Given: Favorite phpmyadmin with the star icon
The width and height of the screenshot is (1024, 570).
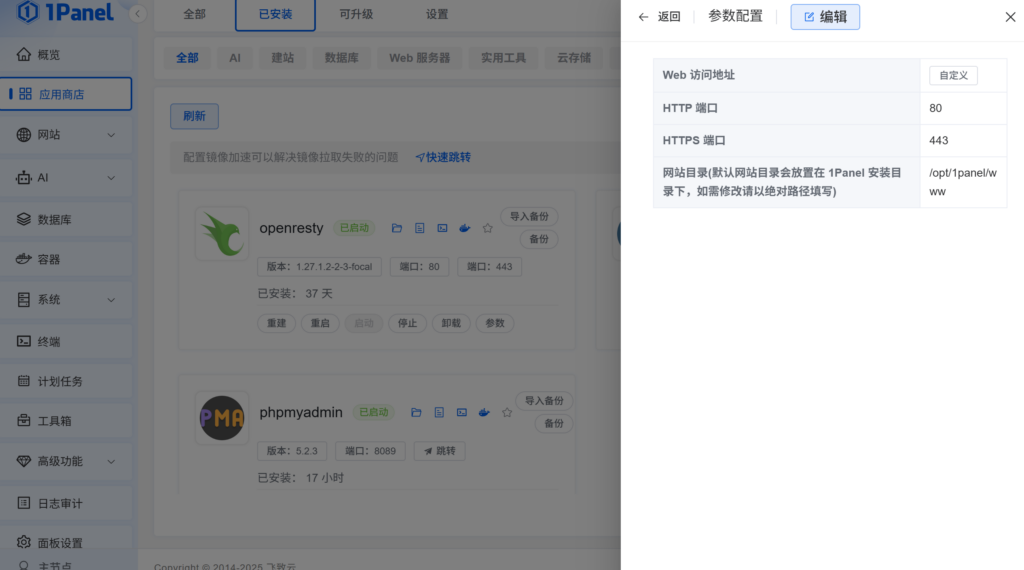Looking at the screenshot, I should [507, 413].
